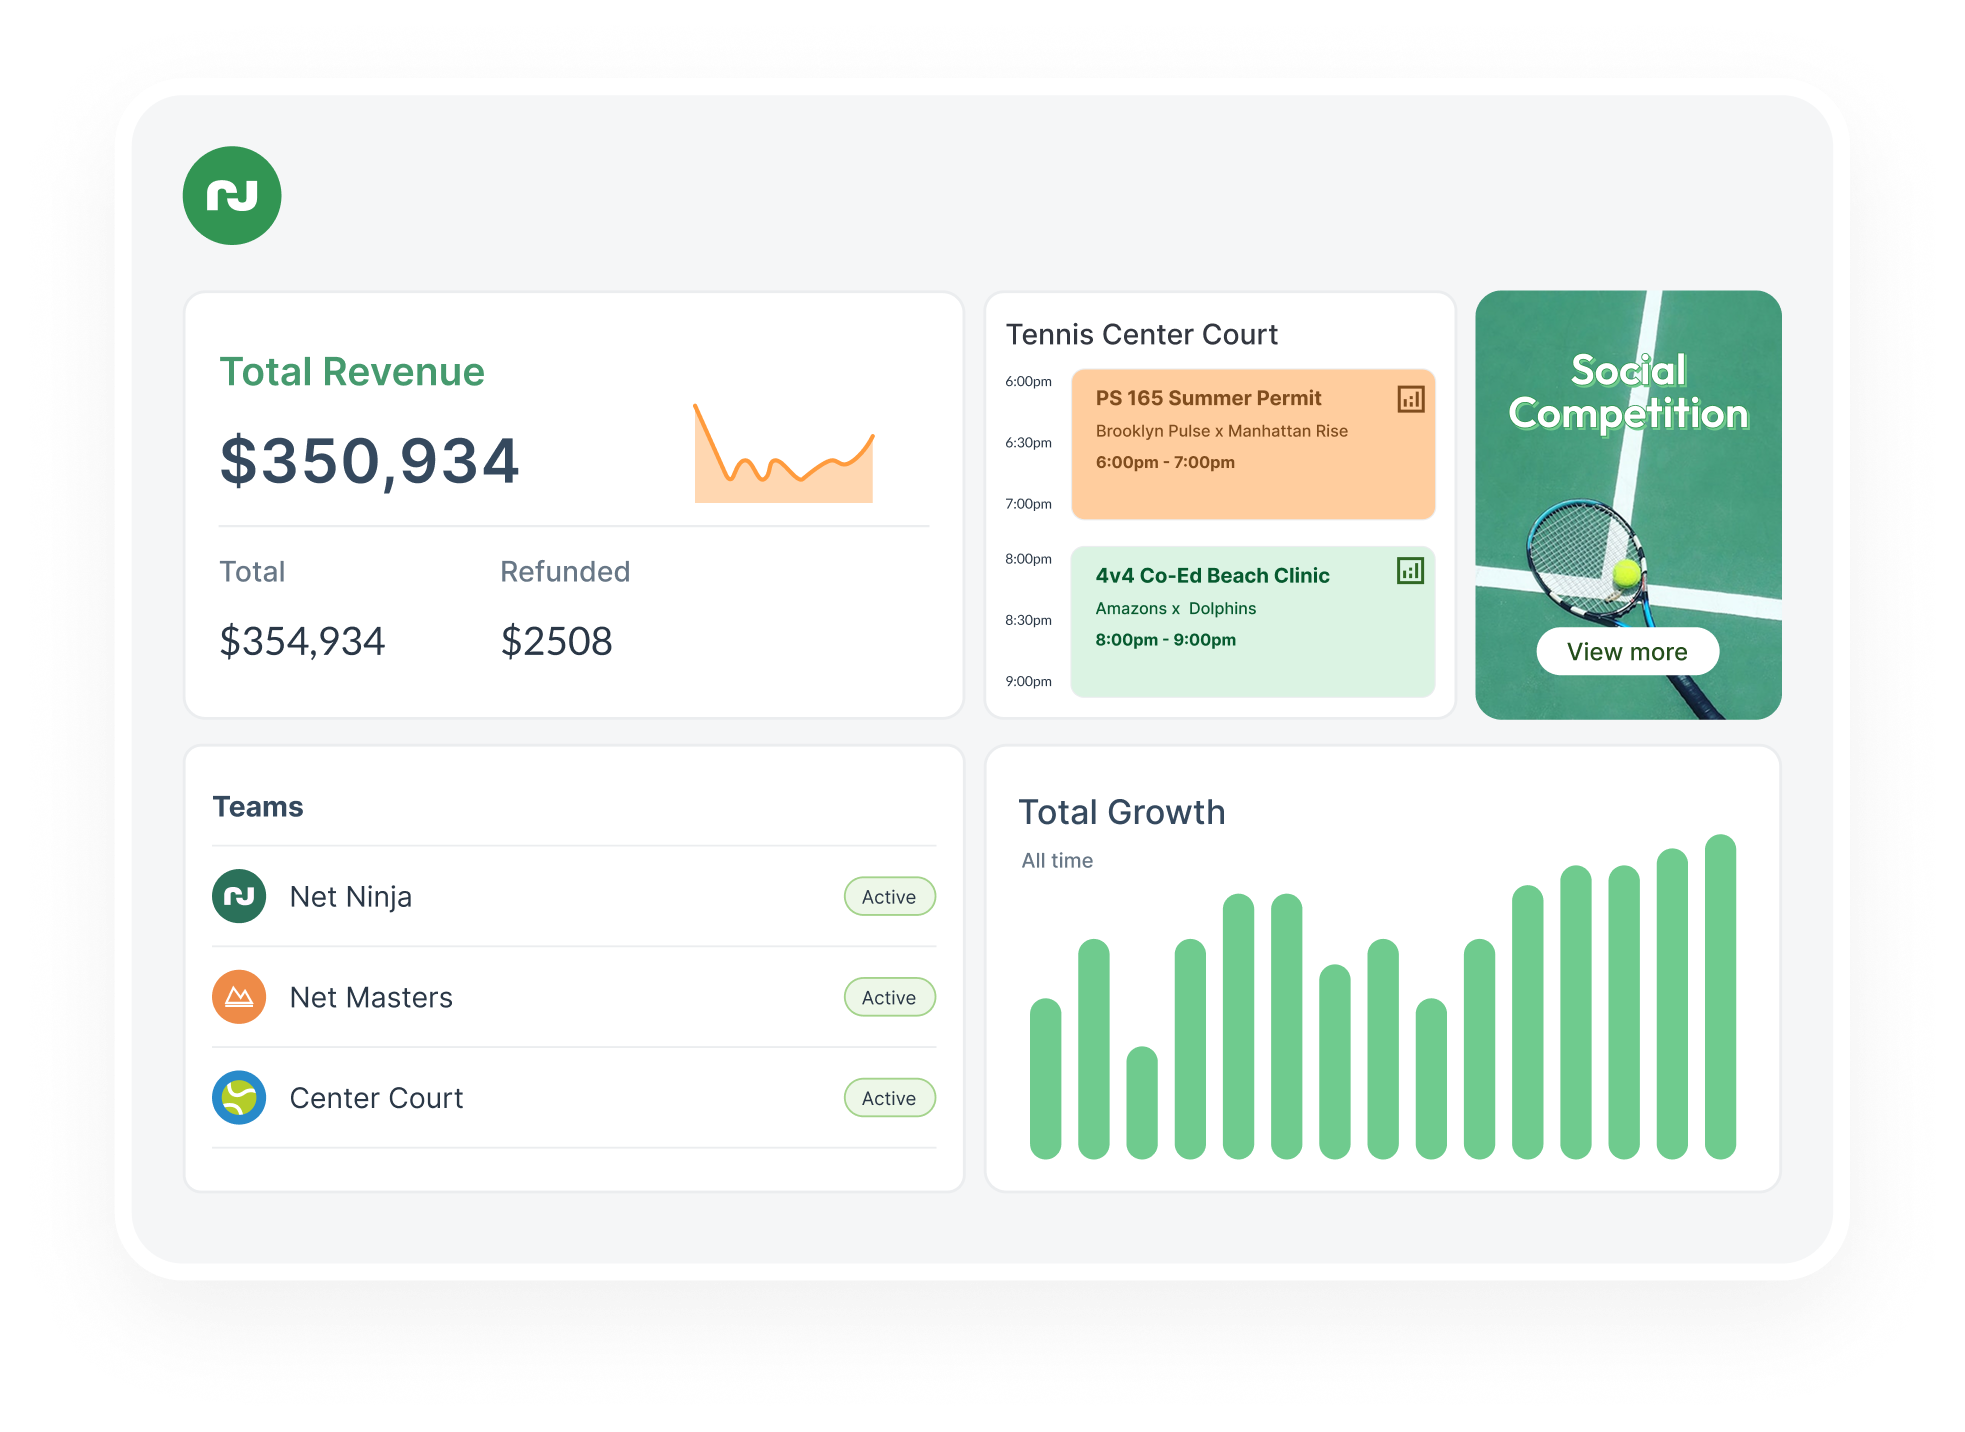Open stats icon on PS 165 Summer Permit
The width and height of the screenshot is (1965, 1432).
coord(1410,400)
